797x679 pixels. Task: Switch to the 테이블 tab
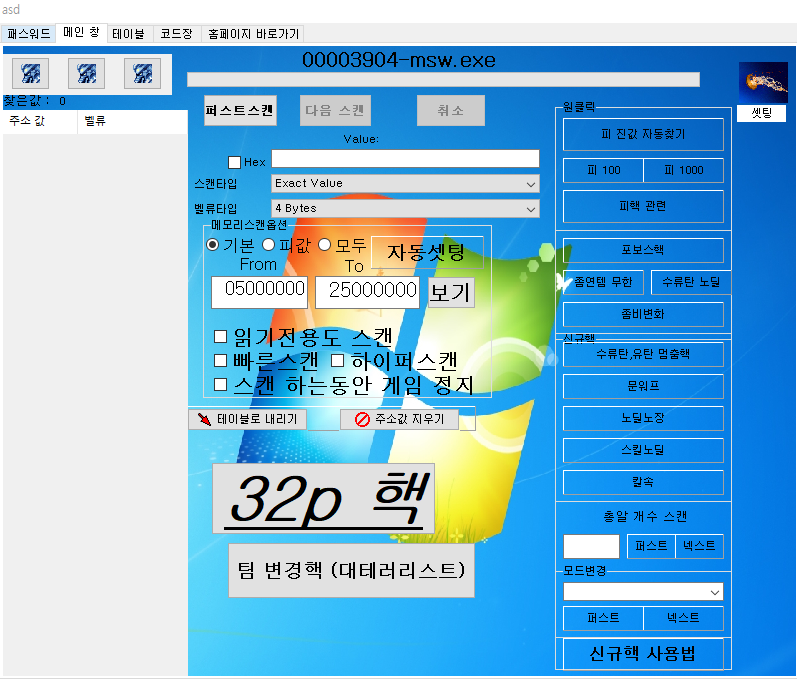(128, 33)
